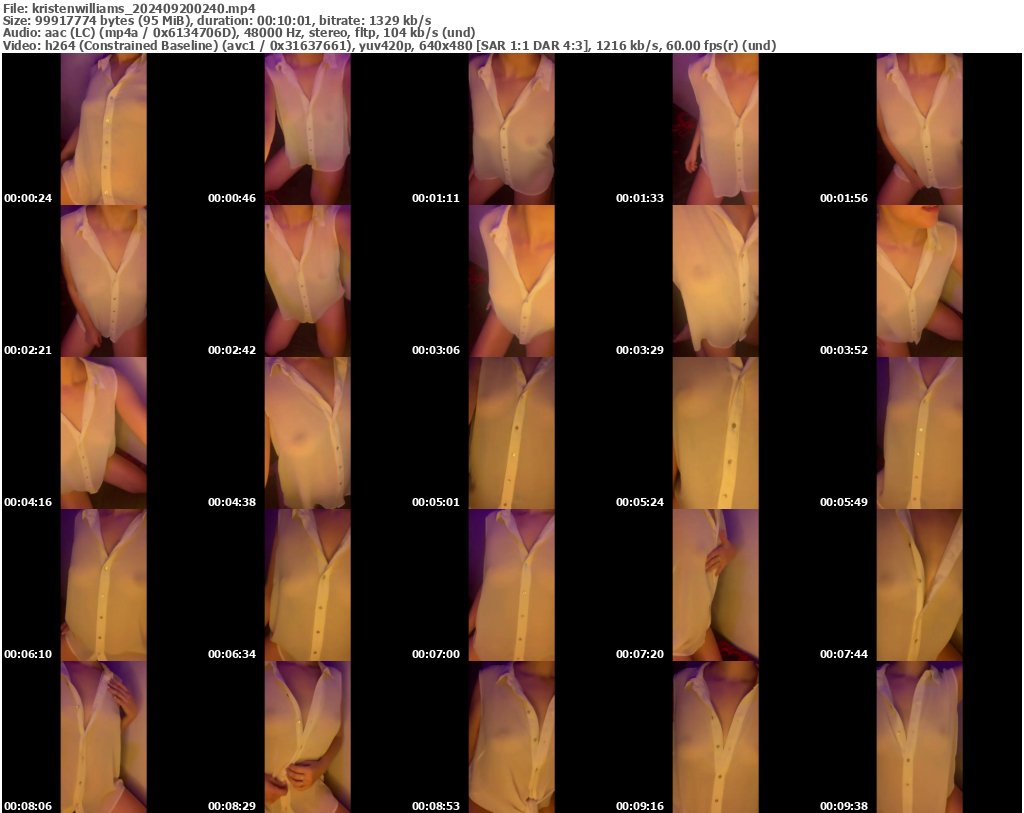Select the 00:01:11 preview frame
The image size is (1024, 813).
[x=510, y=130]
